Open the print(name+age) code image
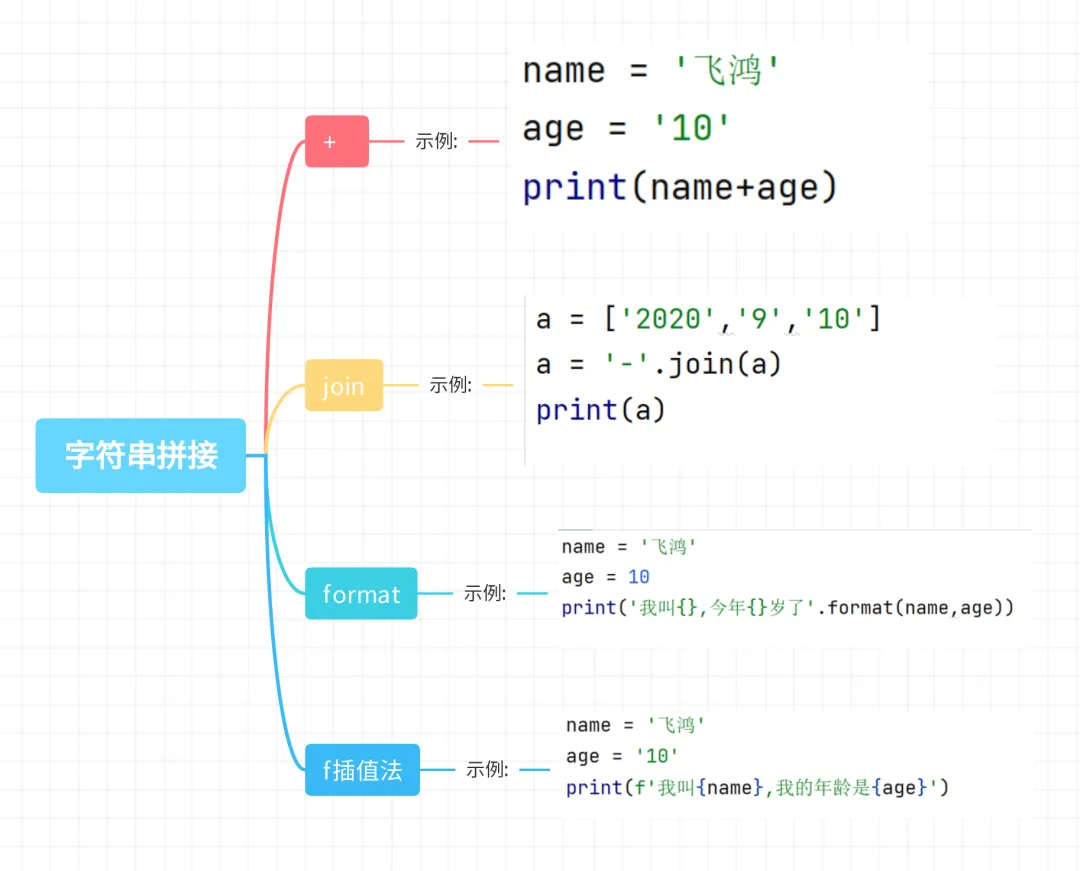The width and height of the screenshot is (1080, 871). tap(720, 134)
